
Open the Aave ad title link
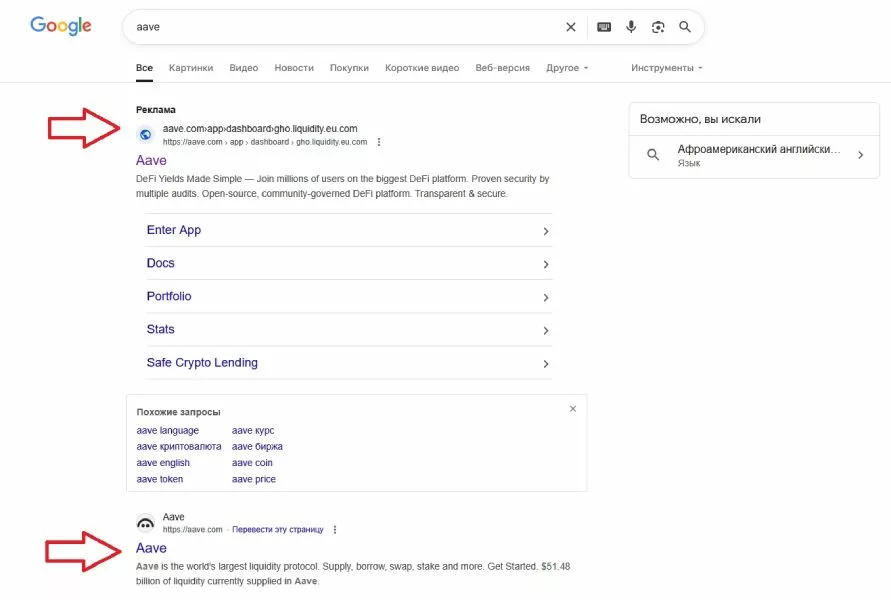coord(151,160)
